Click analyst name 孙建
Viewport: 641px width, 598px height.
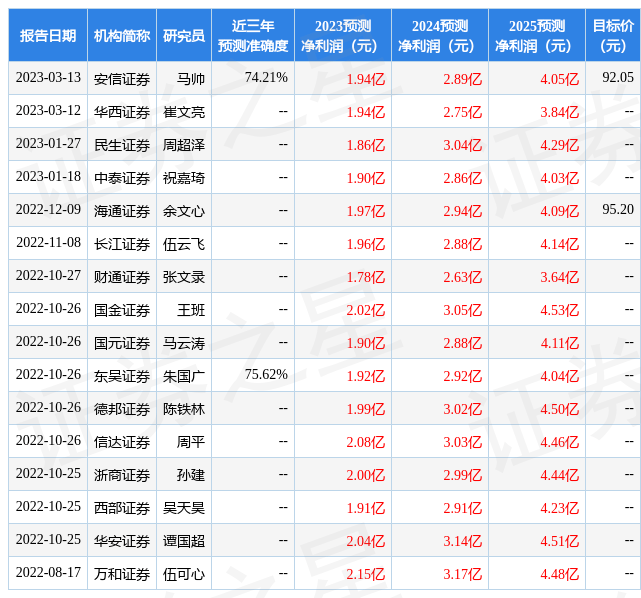[x=191, y=475]
